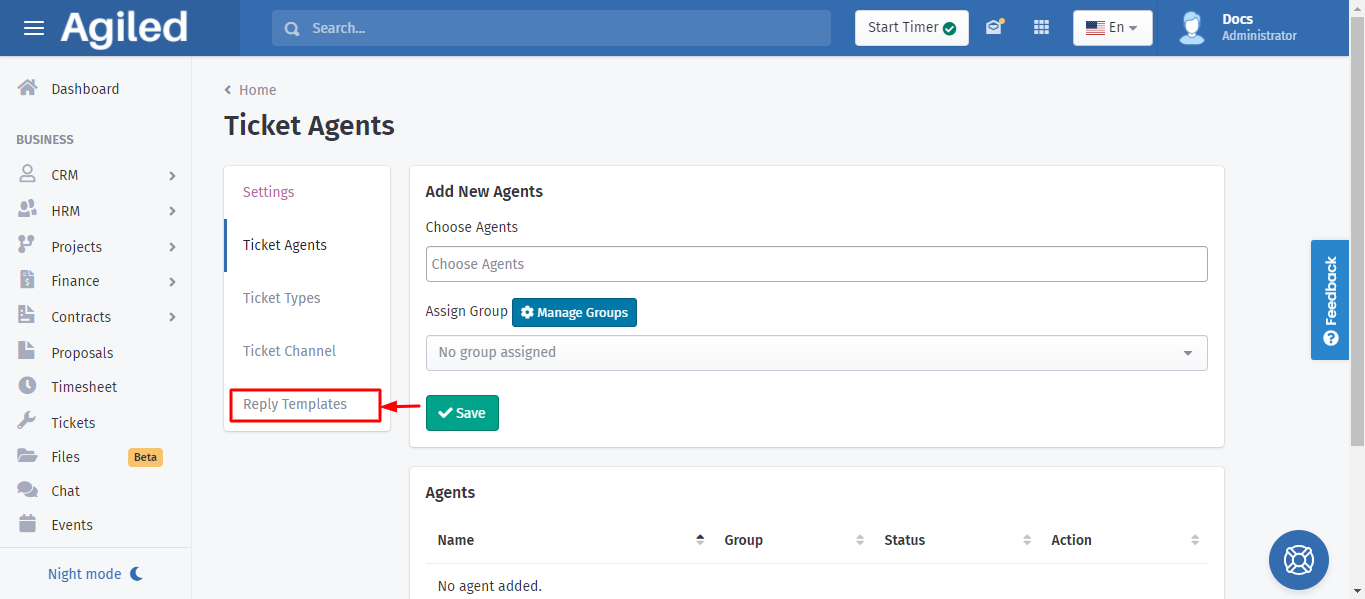This screenshot has height=599, width=1365.
Task: Click the Choose Agents input field
Action: pyautogui.click(x=816, y=264)
